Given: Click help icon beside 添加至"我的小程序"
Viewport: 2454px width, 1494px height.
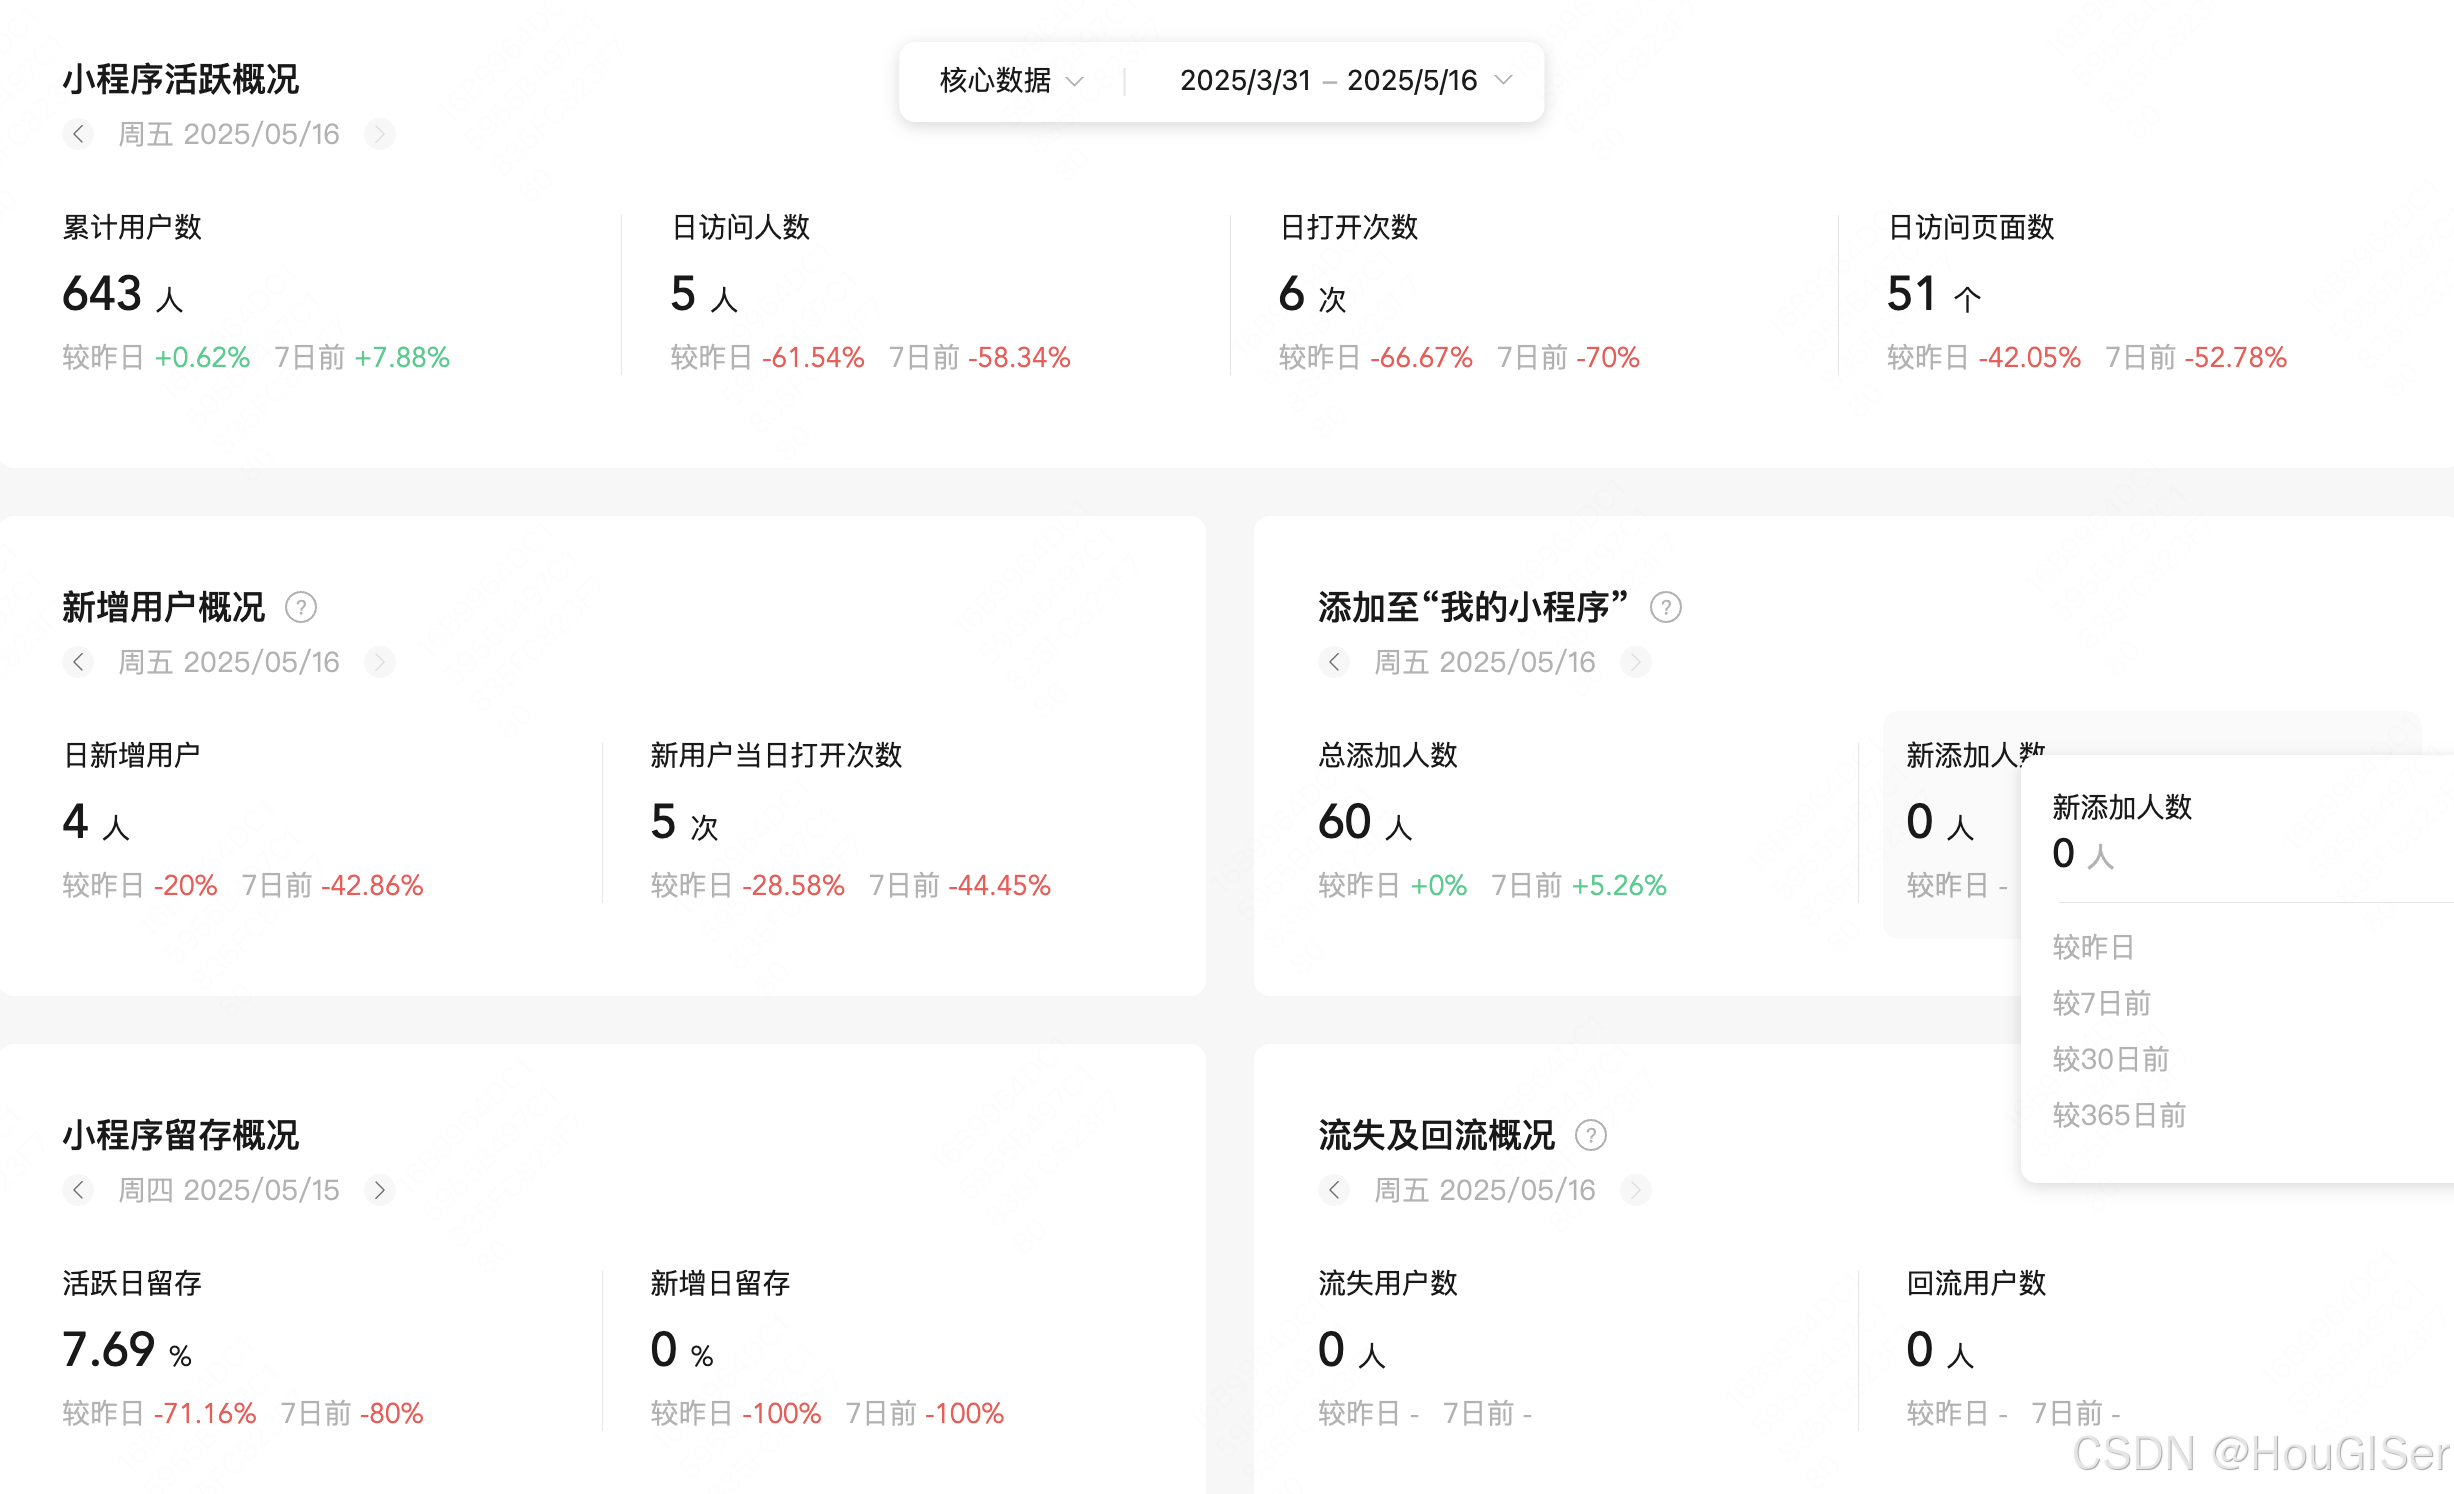Looking at the screenshot, I should [x=1665, y=607].
